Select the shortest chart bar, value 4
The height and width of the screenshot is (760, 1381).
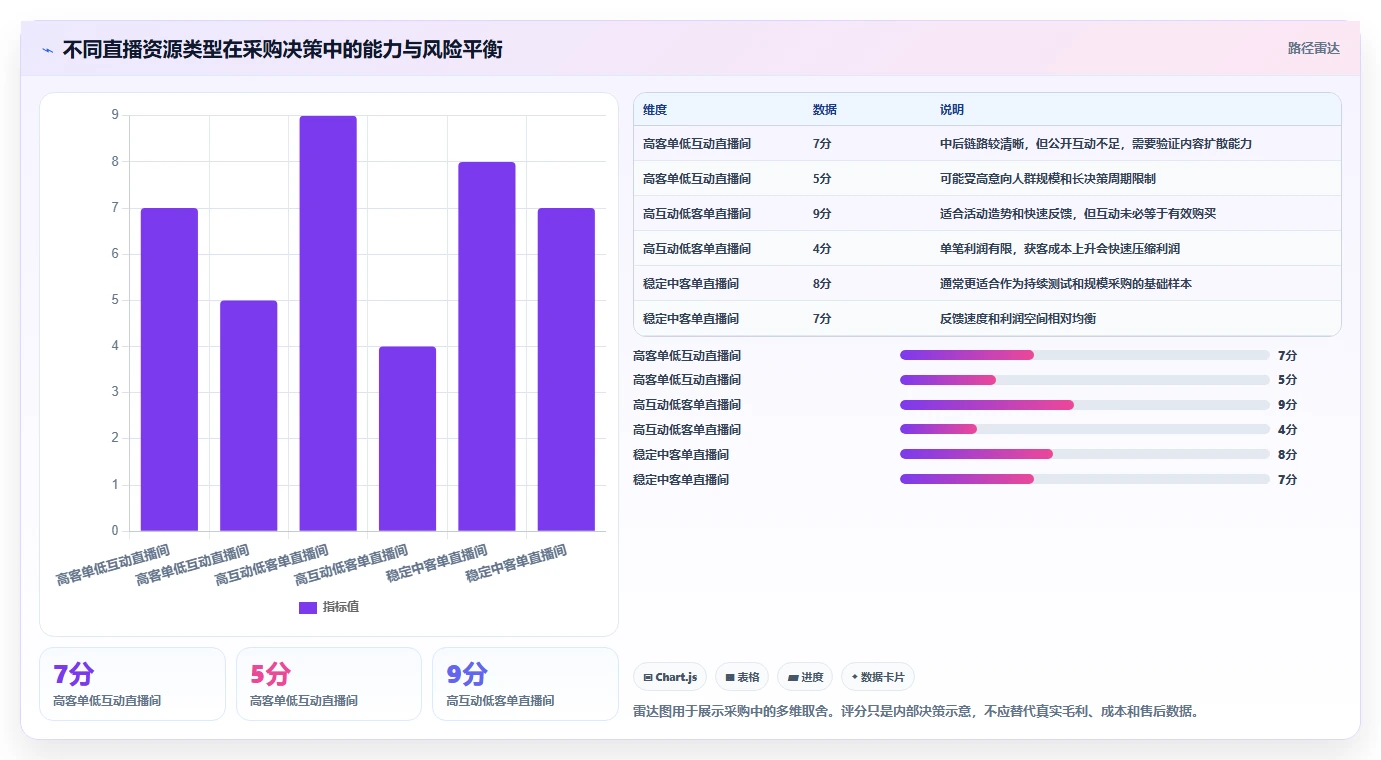pyautogui.click(x=407, y=439)
